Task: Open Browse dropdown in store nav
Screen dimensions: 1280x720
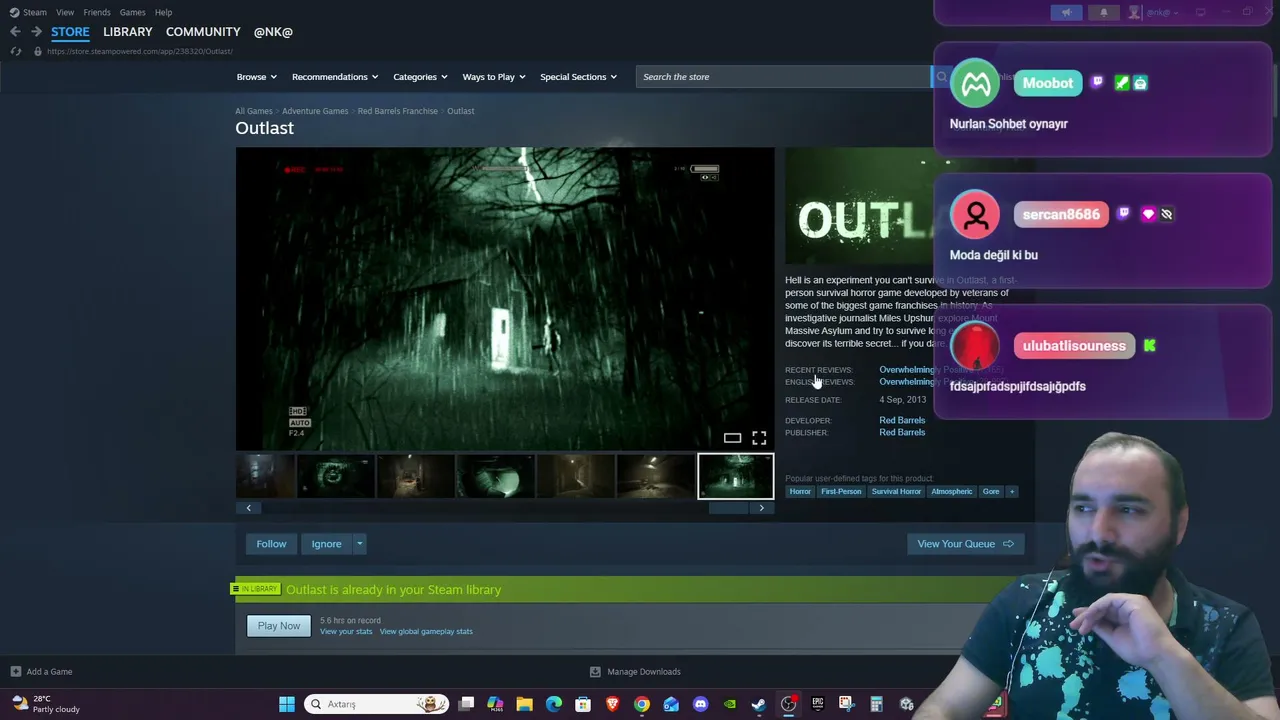Action: [256, 77]
